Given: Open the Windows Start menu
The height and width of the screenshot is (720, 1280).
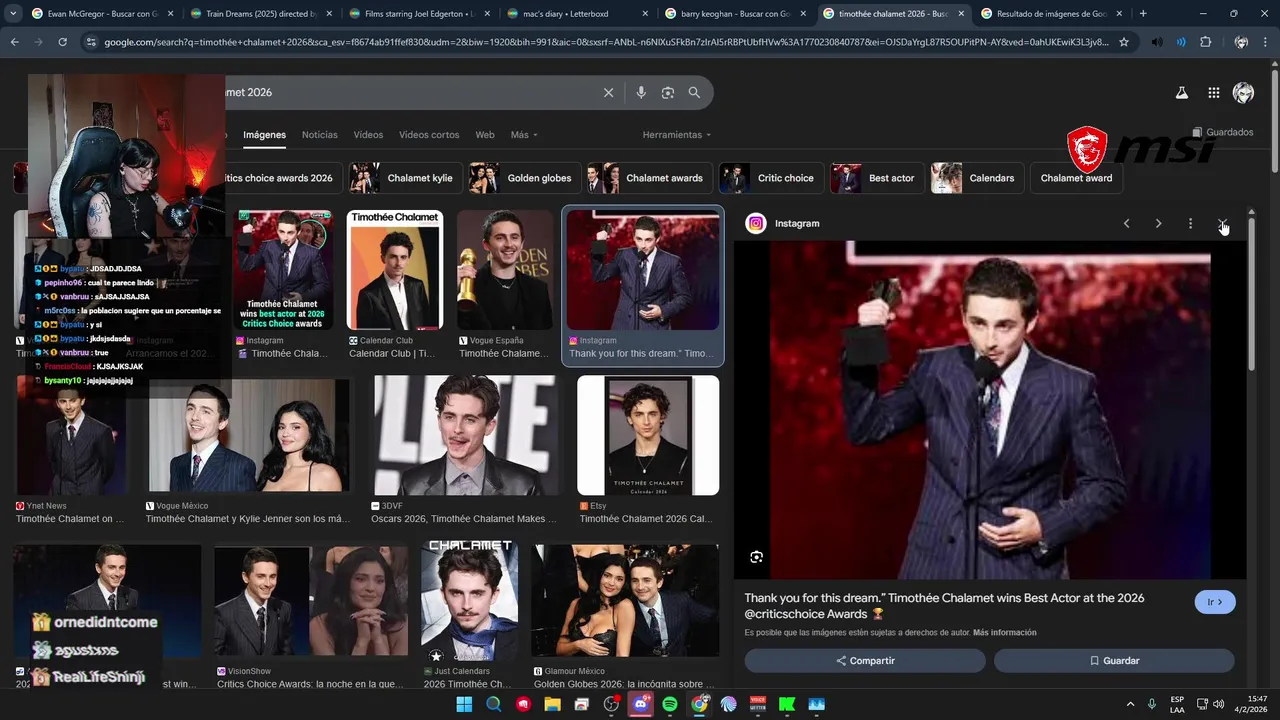Looking at the screenshot, I should pyautogui.click(x=464, y=704).
